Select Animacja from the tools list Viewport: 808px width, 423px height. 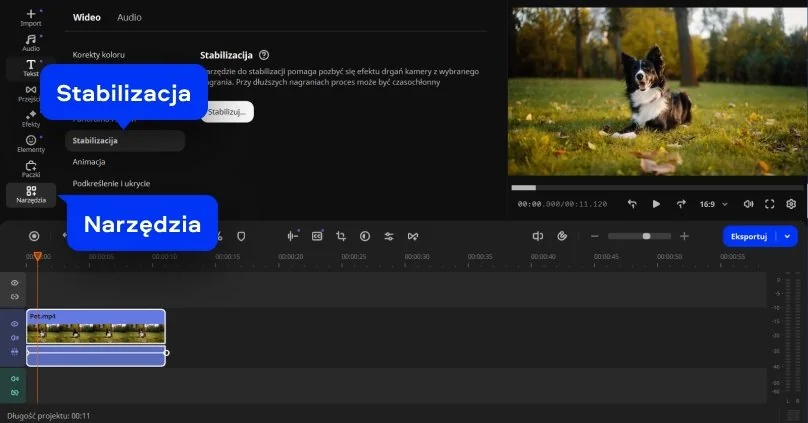[89, 162]
